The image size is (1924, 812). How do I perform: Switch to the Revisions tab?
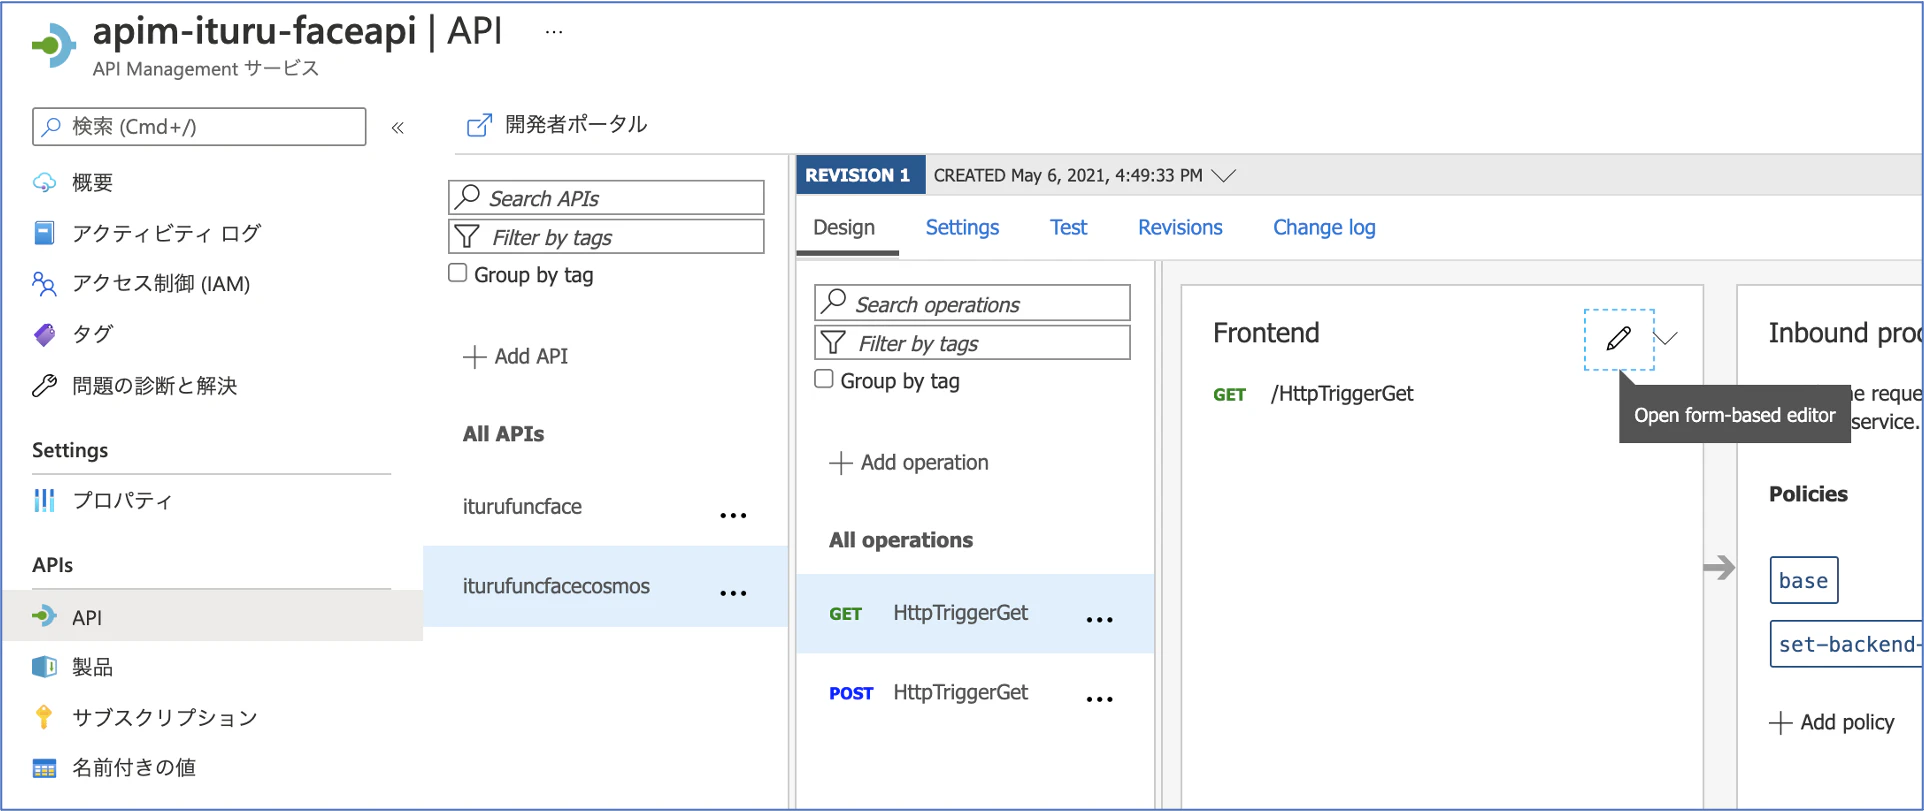pyautogui.click(x=1180, y=228)
